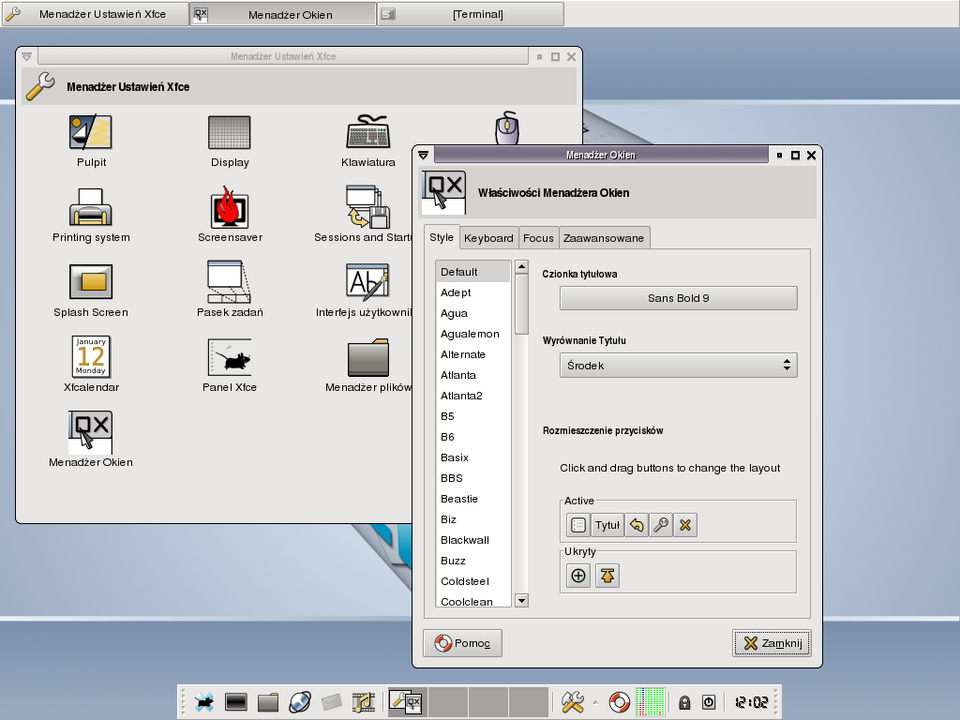Image resolution: width=960 pixels, height=720 pixels.
Task: Launch the mail envelope icon in panel
Action: click(331, 702)
